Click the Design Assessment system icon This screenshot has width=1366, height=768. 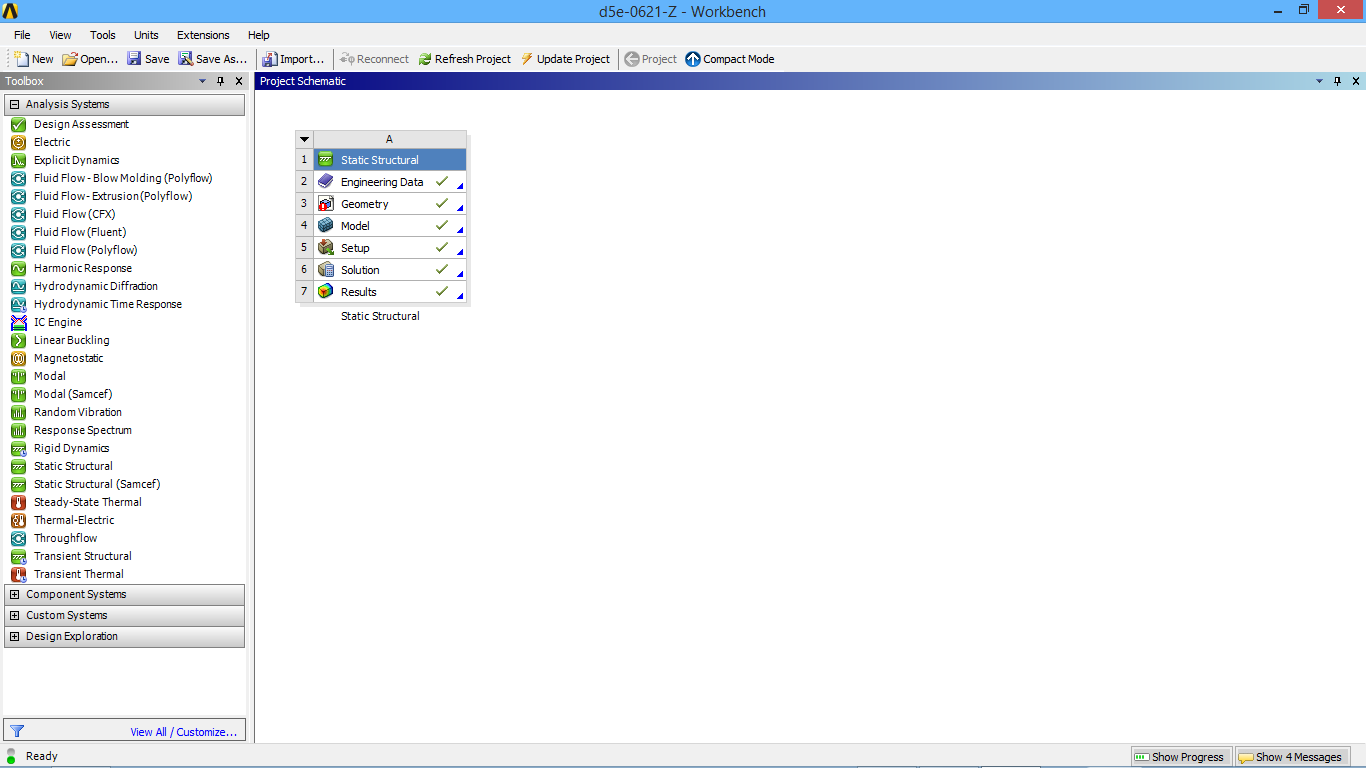click(18, 124)
